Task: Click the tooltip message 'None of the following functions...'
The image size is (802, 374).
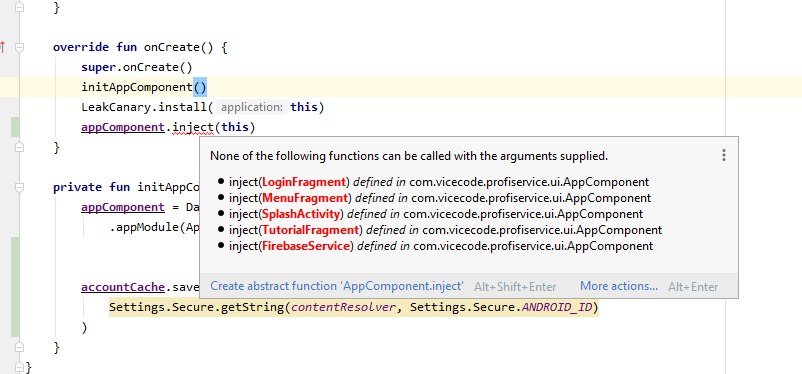Action: 409,156
